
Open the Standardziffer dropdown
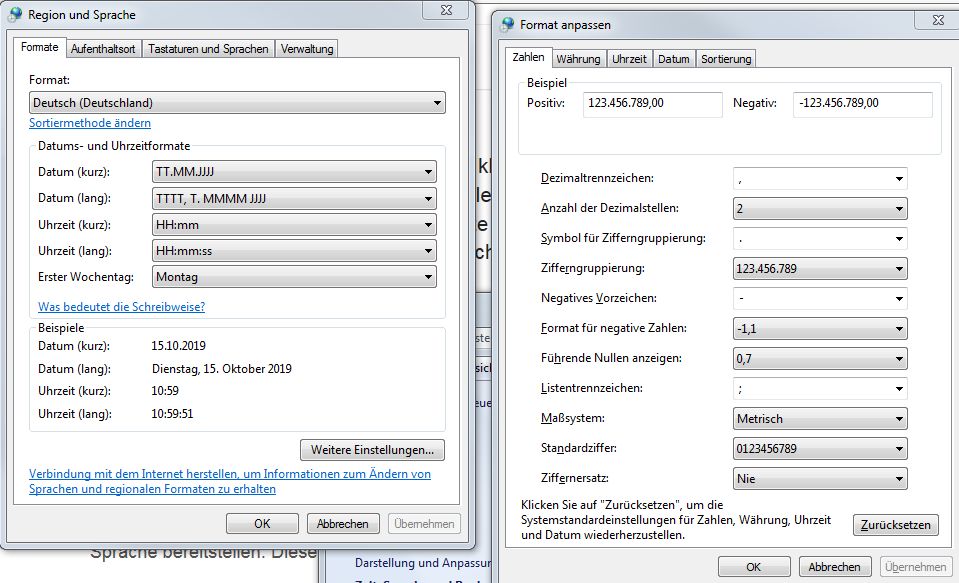pyautogui.click(x=820, y=448)
